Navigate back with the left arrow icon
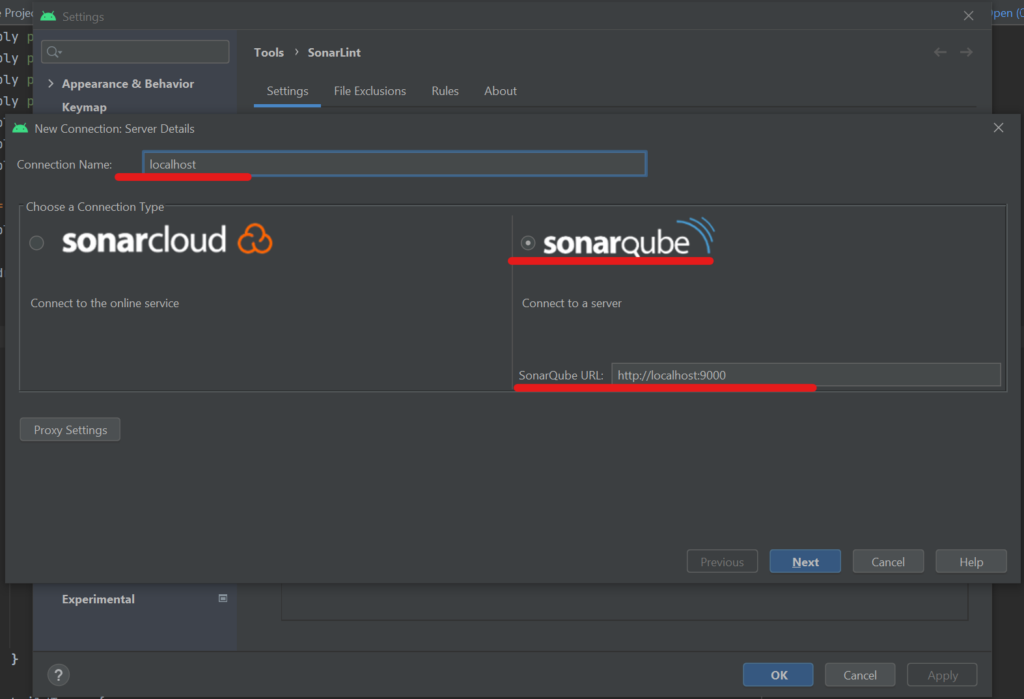Viewport: 1024px width, 699px height. (x=940, y=52)
